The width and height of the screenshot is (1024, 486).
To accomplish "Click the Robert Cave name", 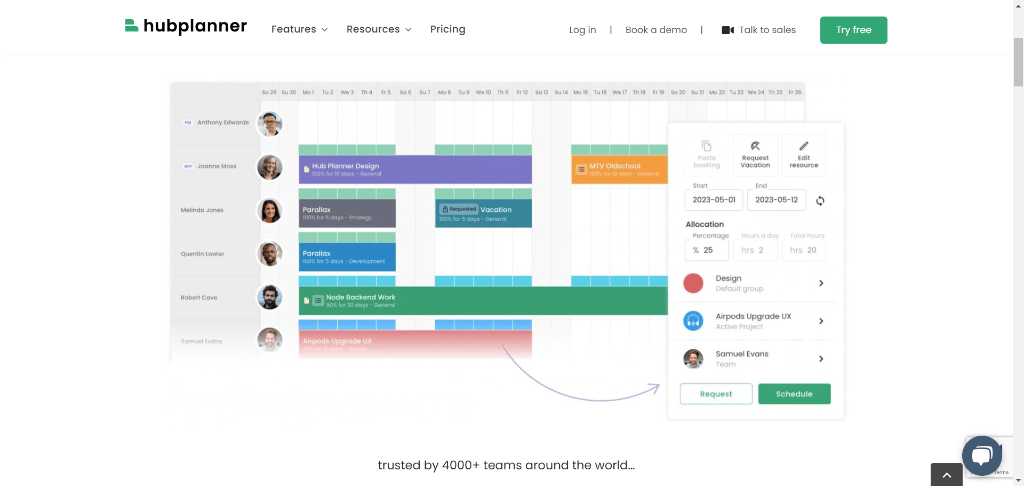I will pos(199,298).
